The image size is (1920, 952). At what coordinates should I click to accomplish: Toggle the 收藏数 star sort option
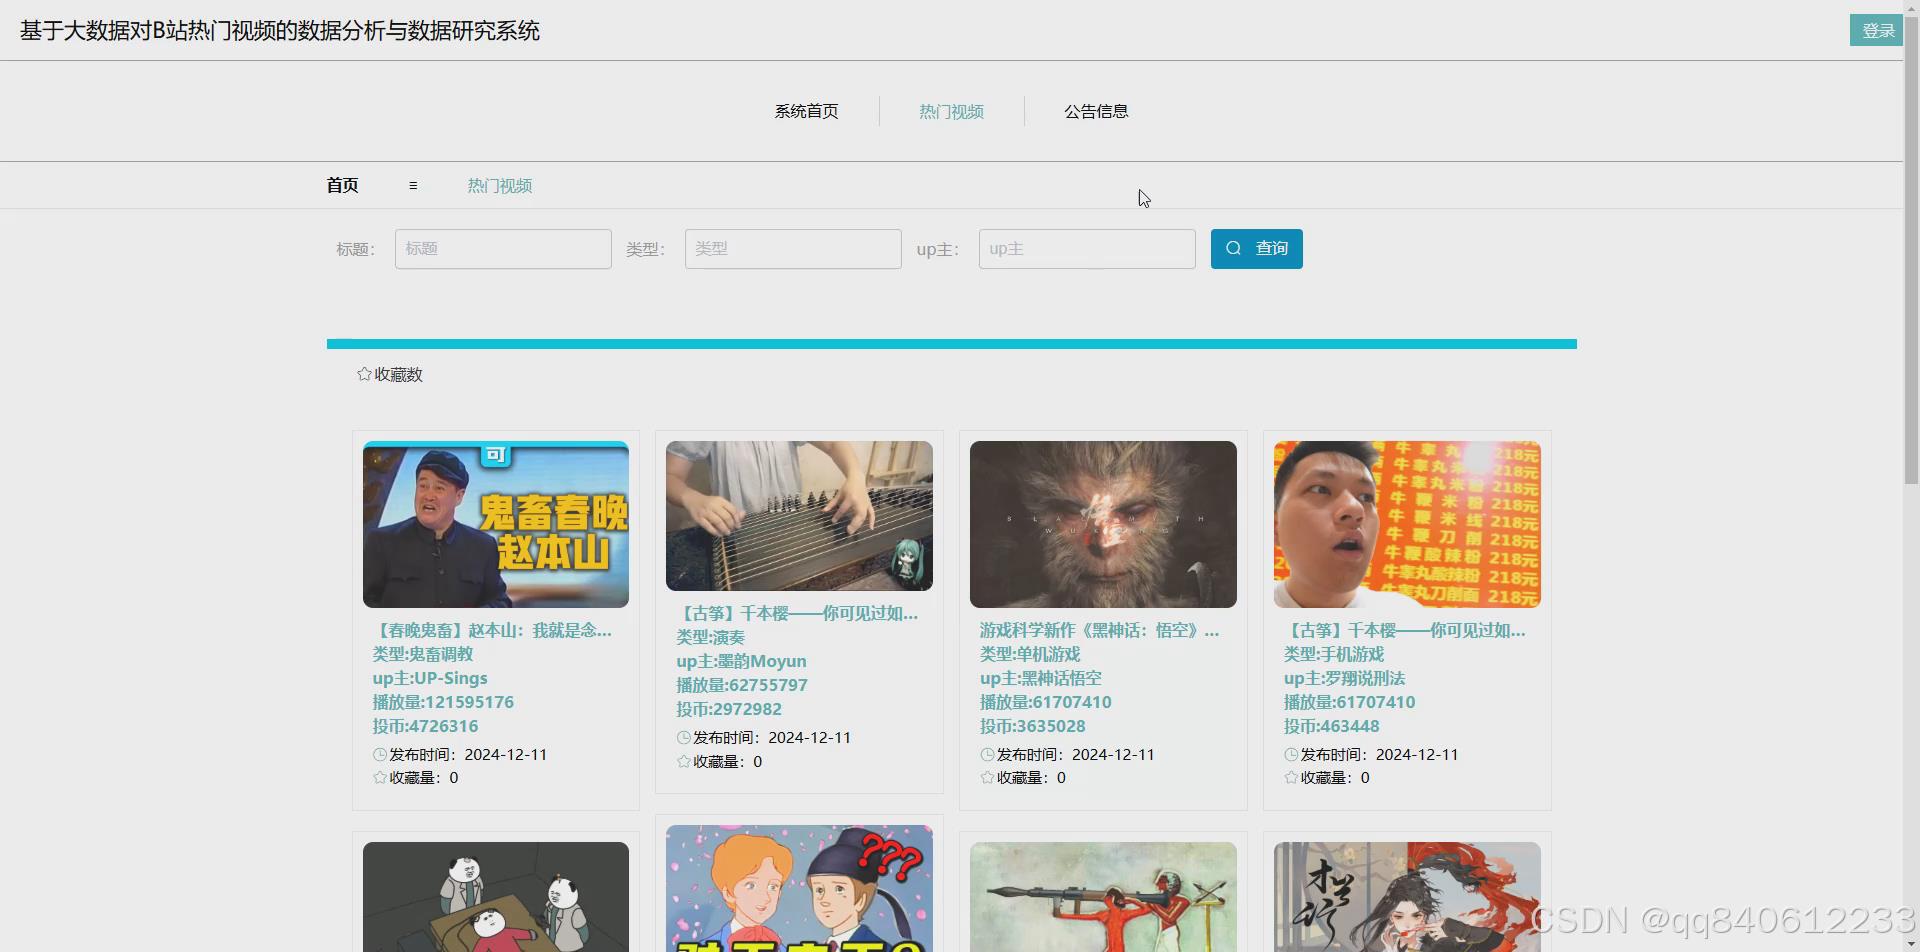point(390,374)
